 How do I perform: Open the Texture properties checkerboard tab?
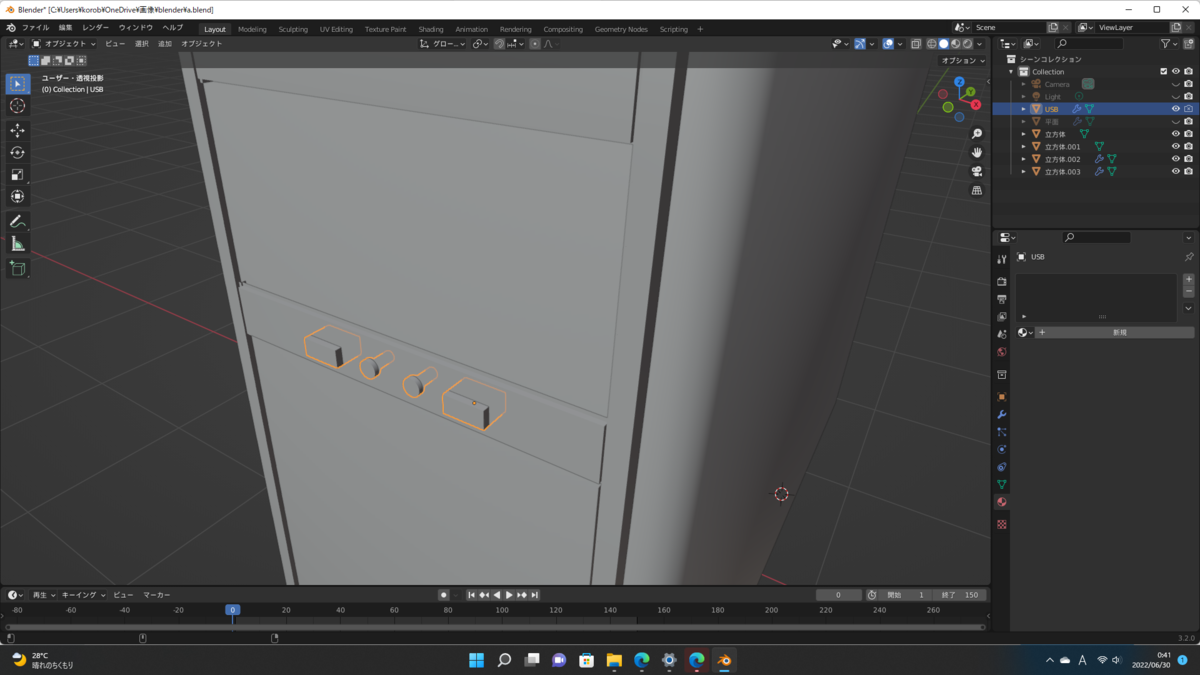1002,524
